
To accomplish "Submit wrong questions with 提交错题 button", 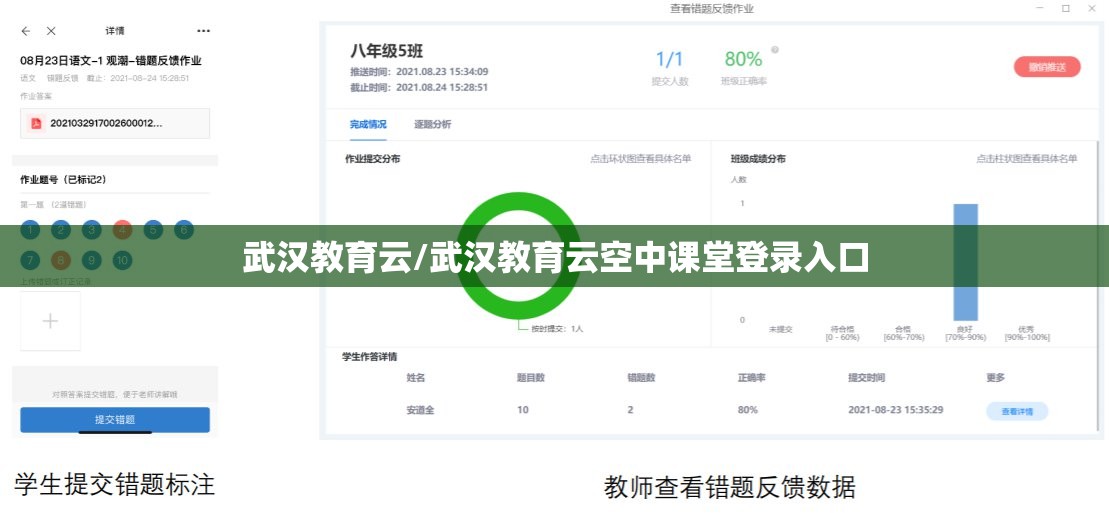I will coord(115,420).
